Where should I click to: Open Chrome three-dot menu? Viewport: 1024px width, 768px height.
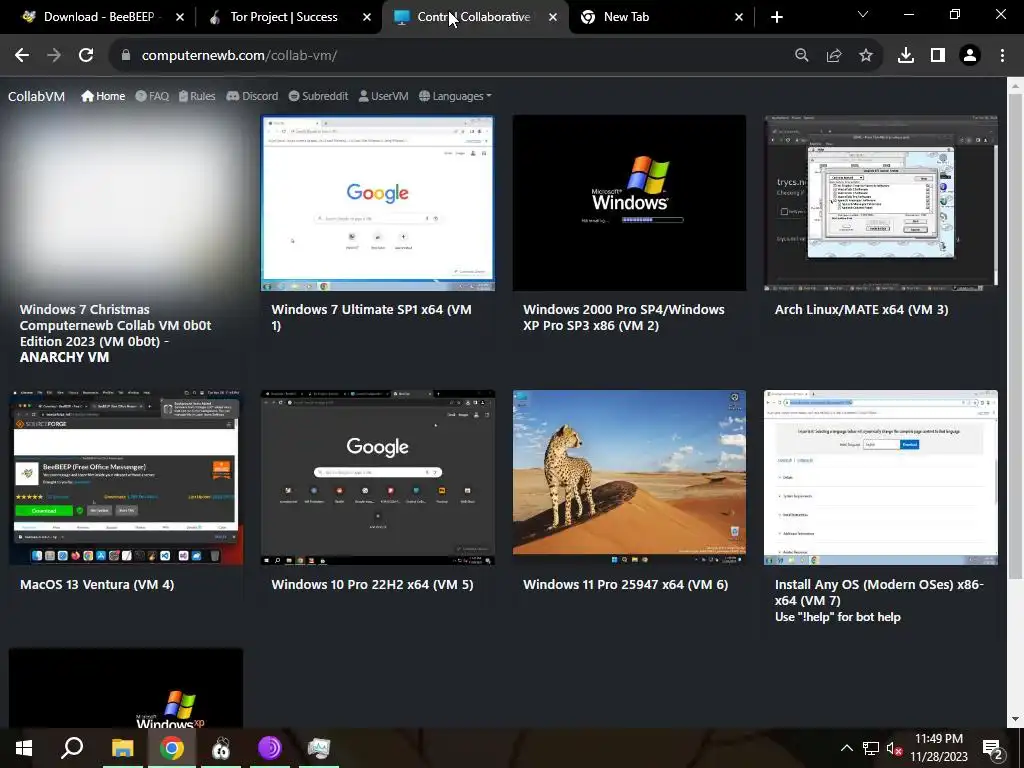click(x=1002, y=56)
